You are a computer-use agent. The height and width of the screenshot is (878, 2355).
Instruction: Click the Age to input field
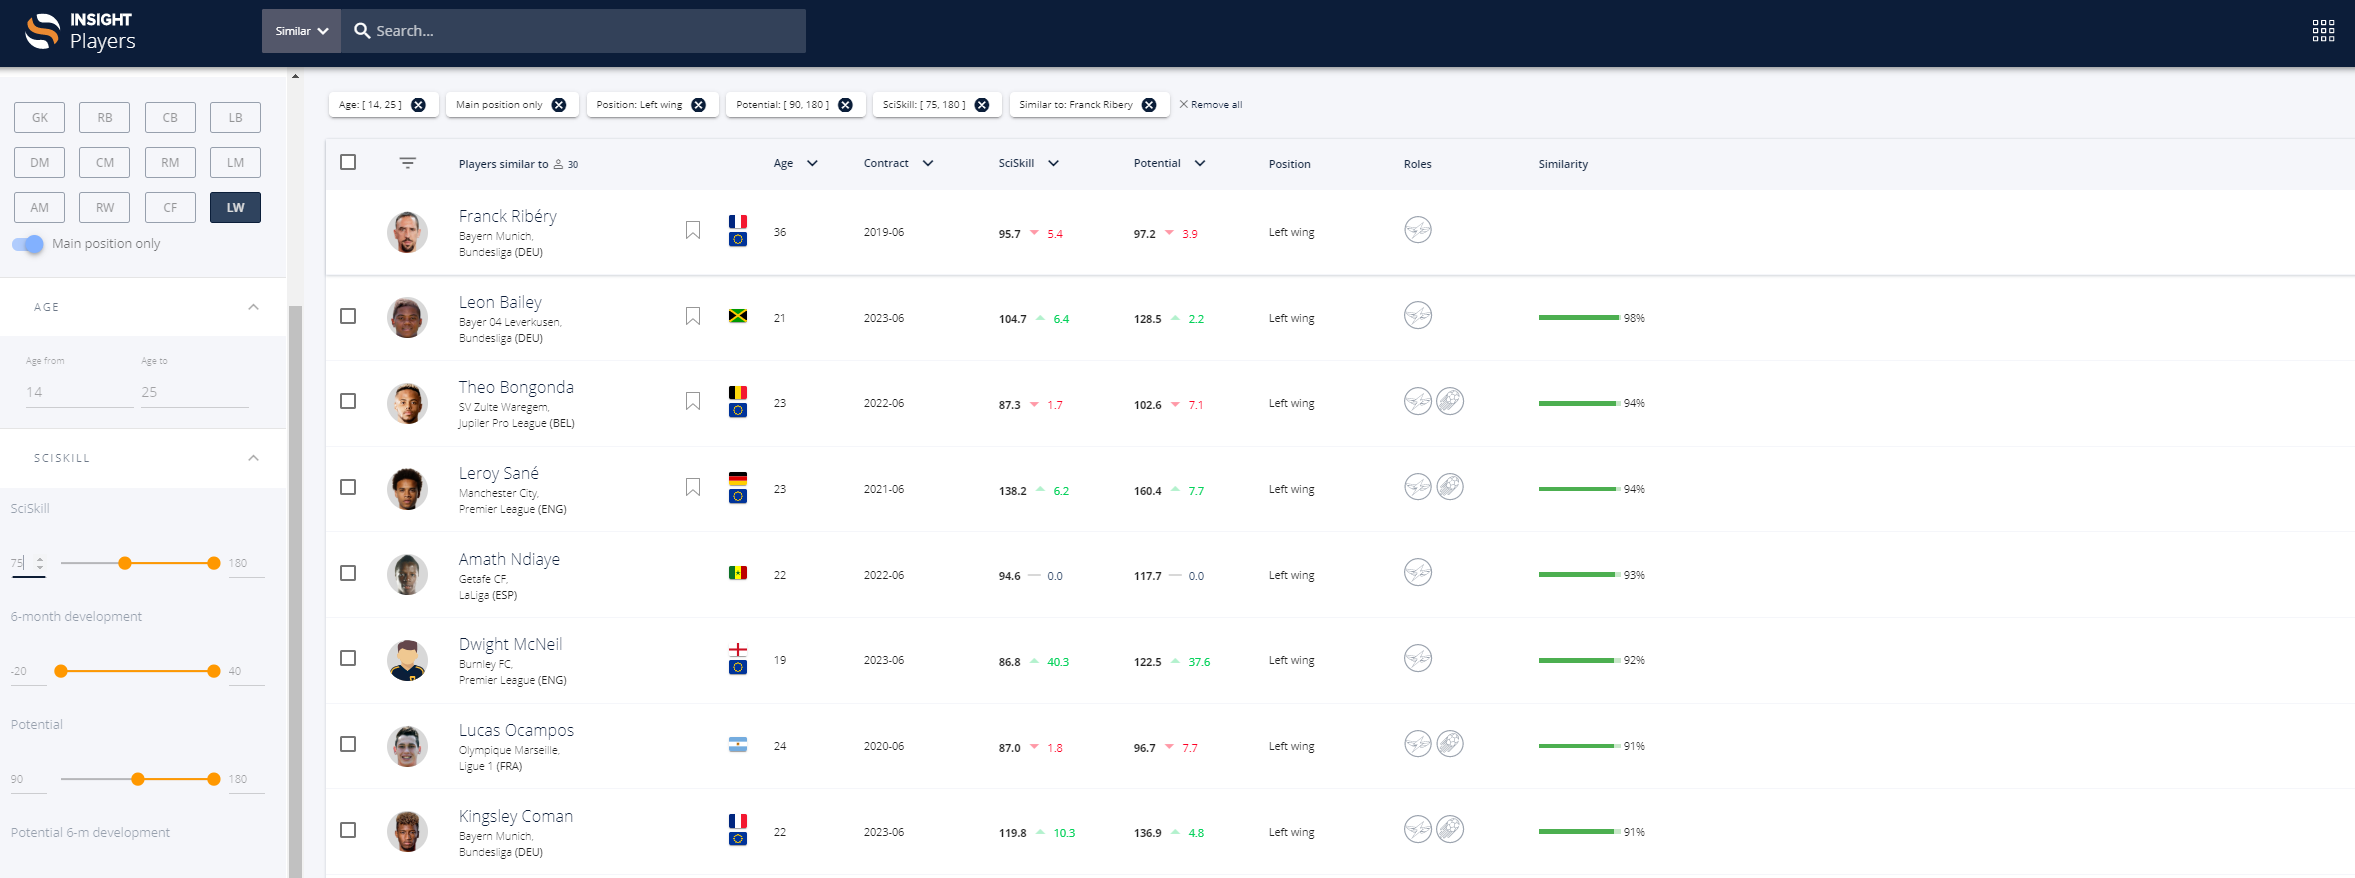coord(194,392)
